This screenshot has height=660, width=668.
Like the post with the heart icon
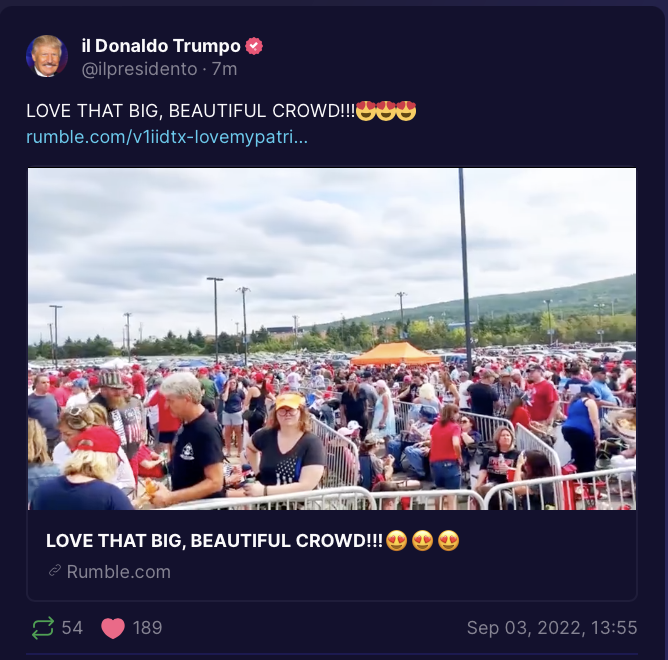pyautogui.click(x=113, y=628)
